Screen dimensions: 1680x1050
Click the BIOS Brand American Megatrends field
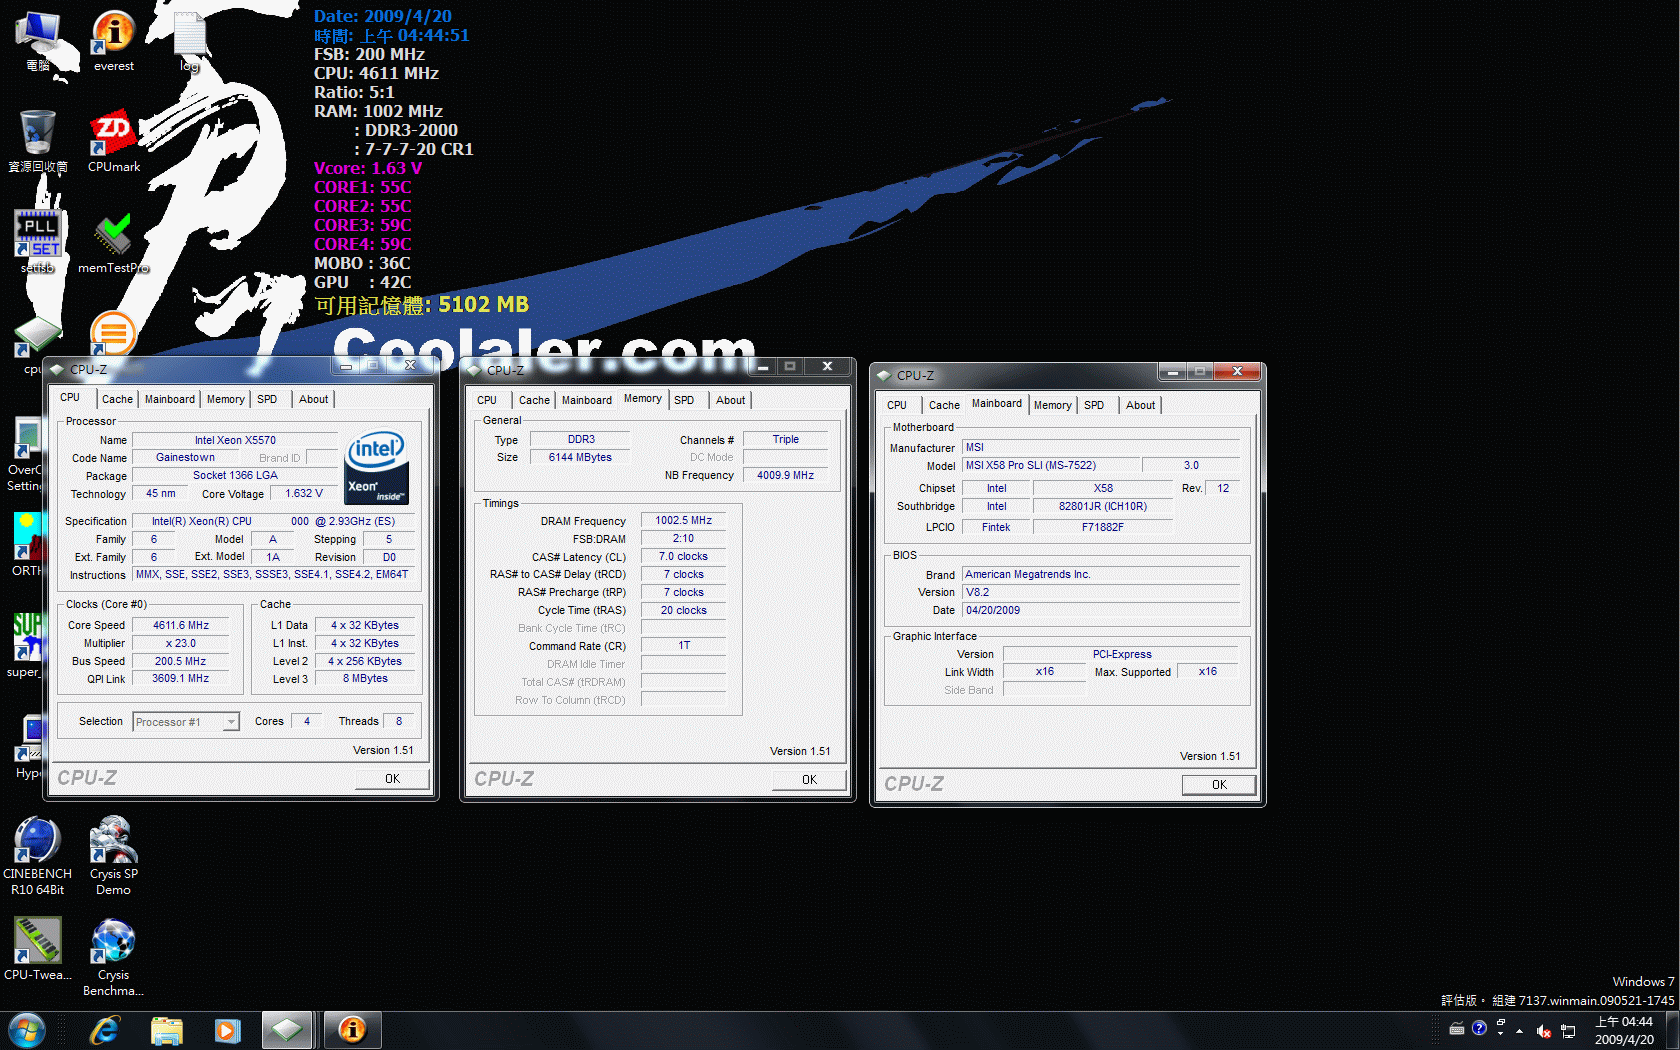[x=1101, y=575]
